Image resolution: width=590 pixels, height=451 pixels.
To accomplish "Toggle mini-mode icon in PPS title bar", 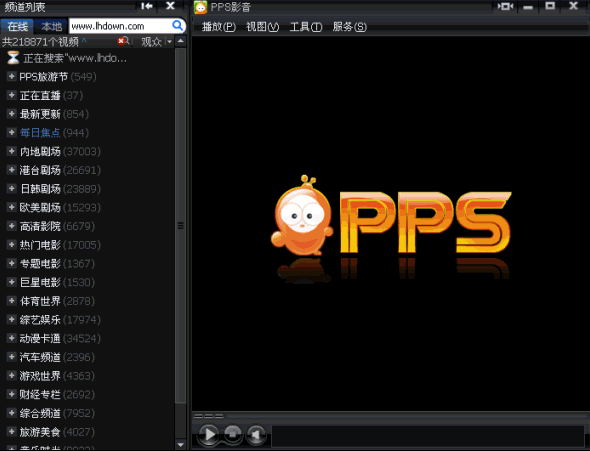I will (x=505, y=6).
